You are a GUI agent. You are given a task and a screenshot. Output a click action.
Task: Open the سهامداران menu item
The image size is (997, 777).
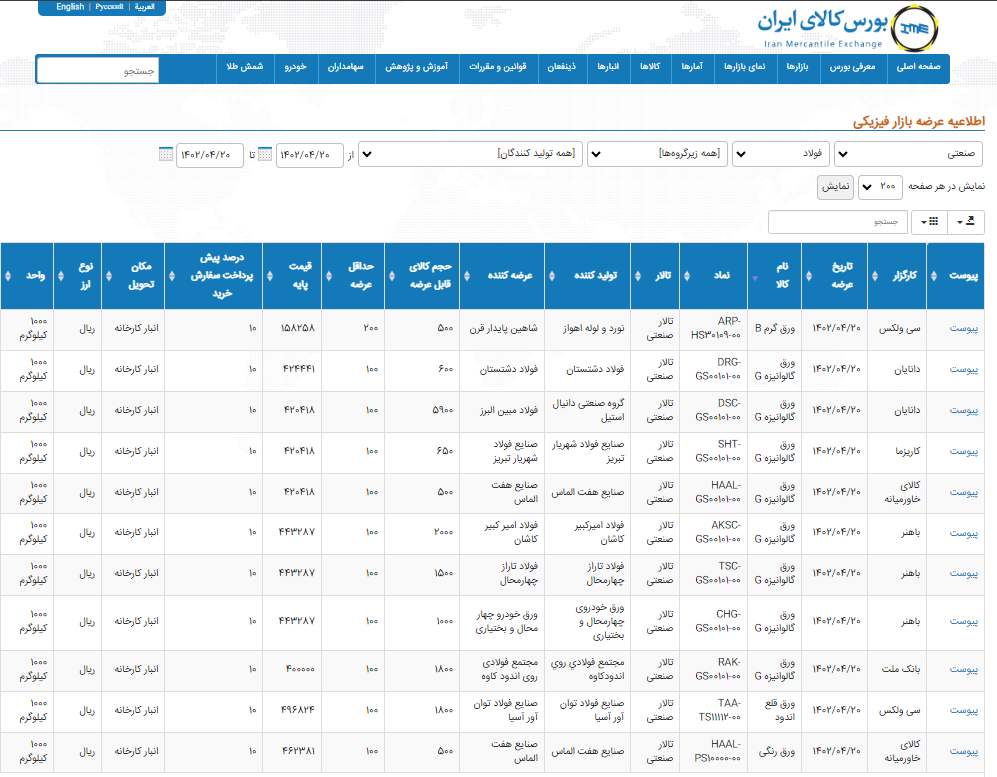click(346, 67)
